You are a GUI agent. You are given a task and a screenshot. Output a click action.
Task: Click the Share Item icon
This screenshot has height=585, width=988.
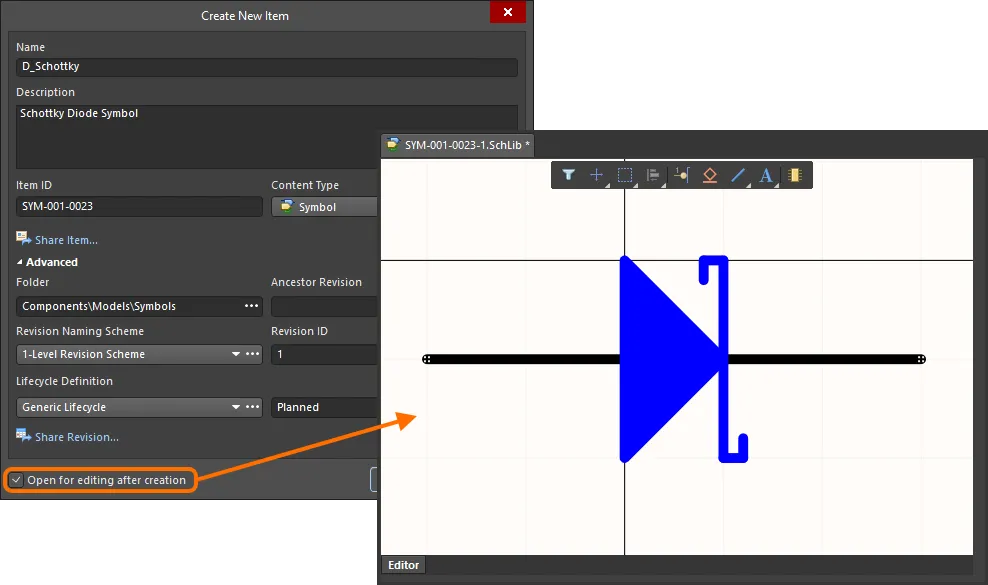(x=22, y=239)
